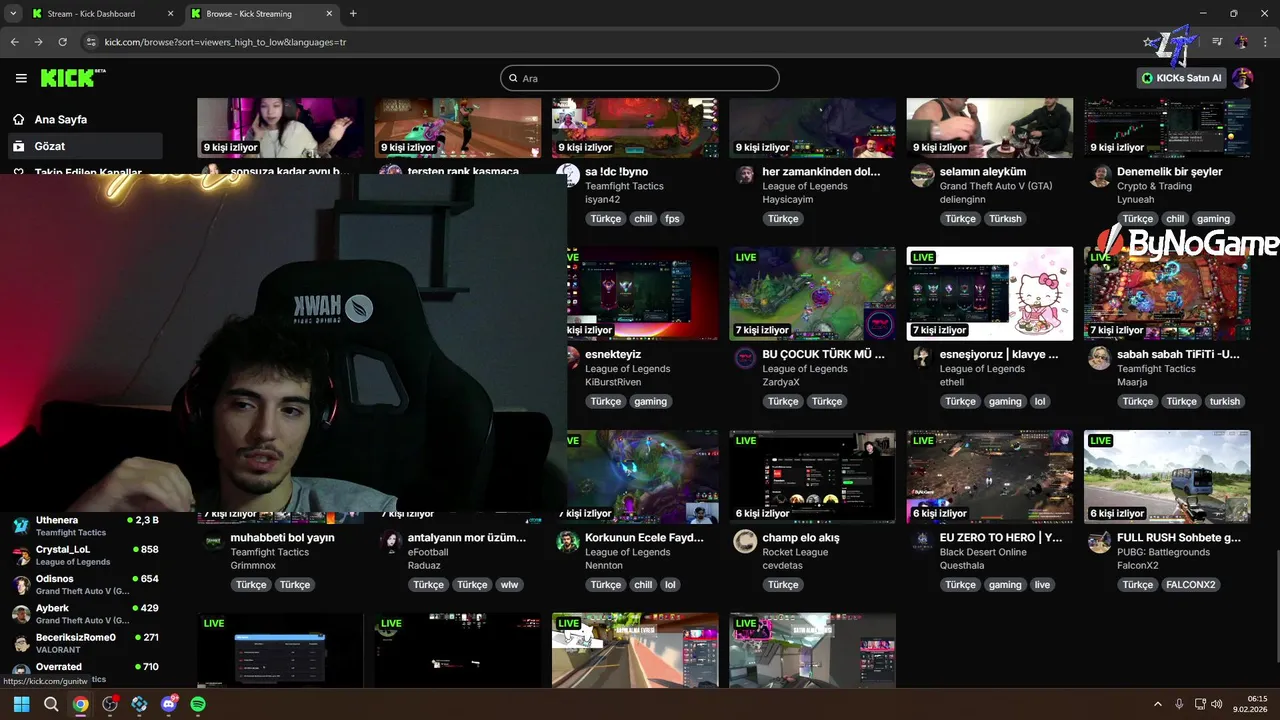The height and width of the screenshot is (720, 1280).
Task: Click KICKs Satın Al button
Action: click(x=1182, y=78)
